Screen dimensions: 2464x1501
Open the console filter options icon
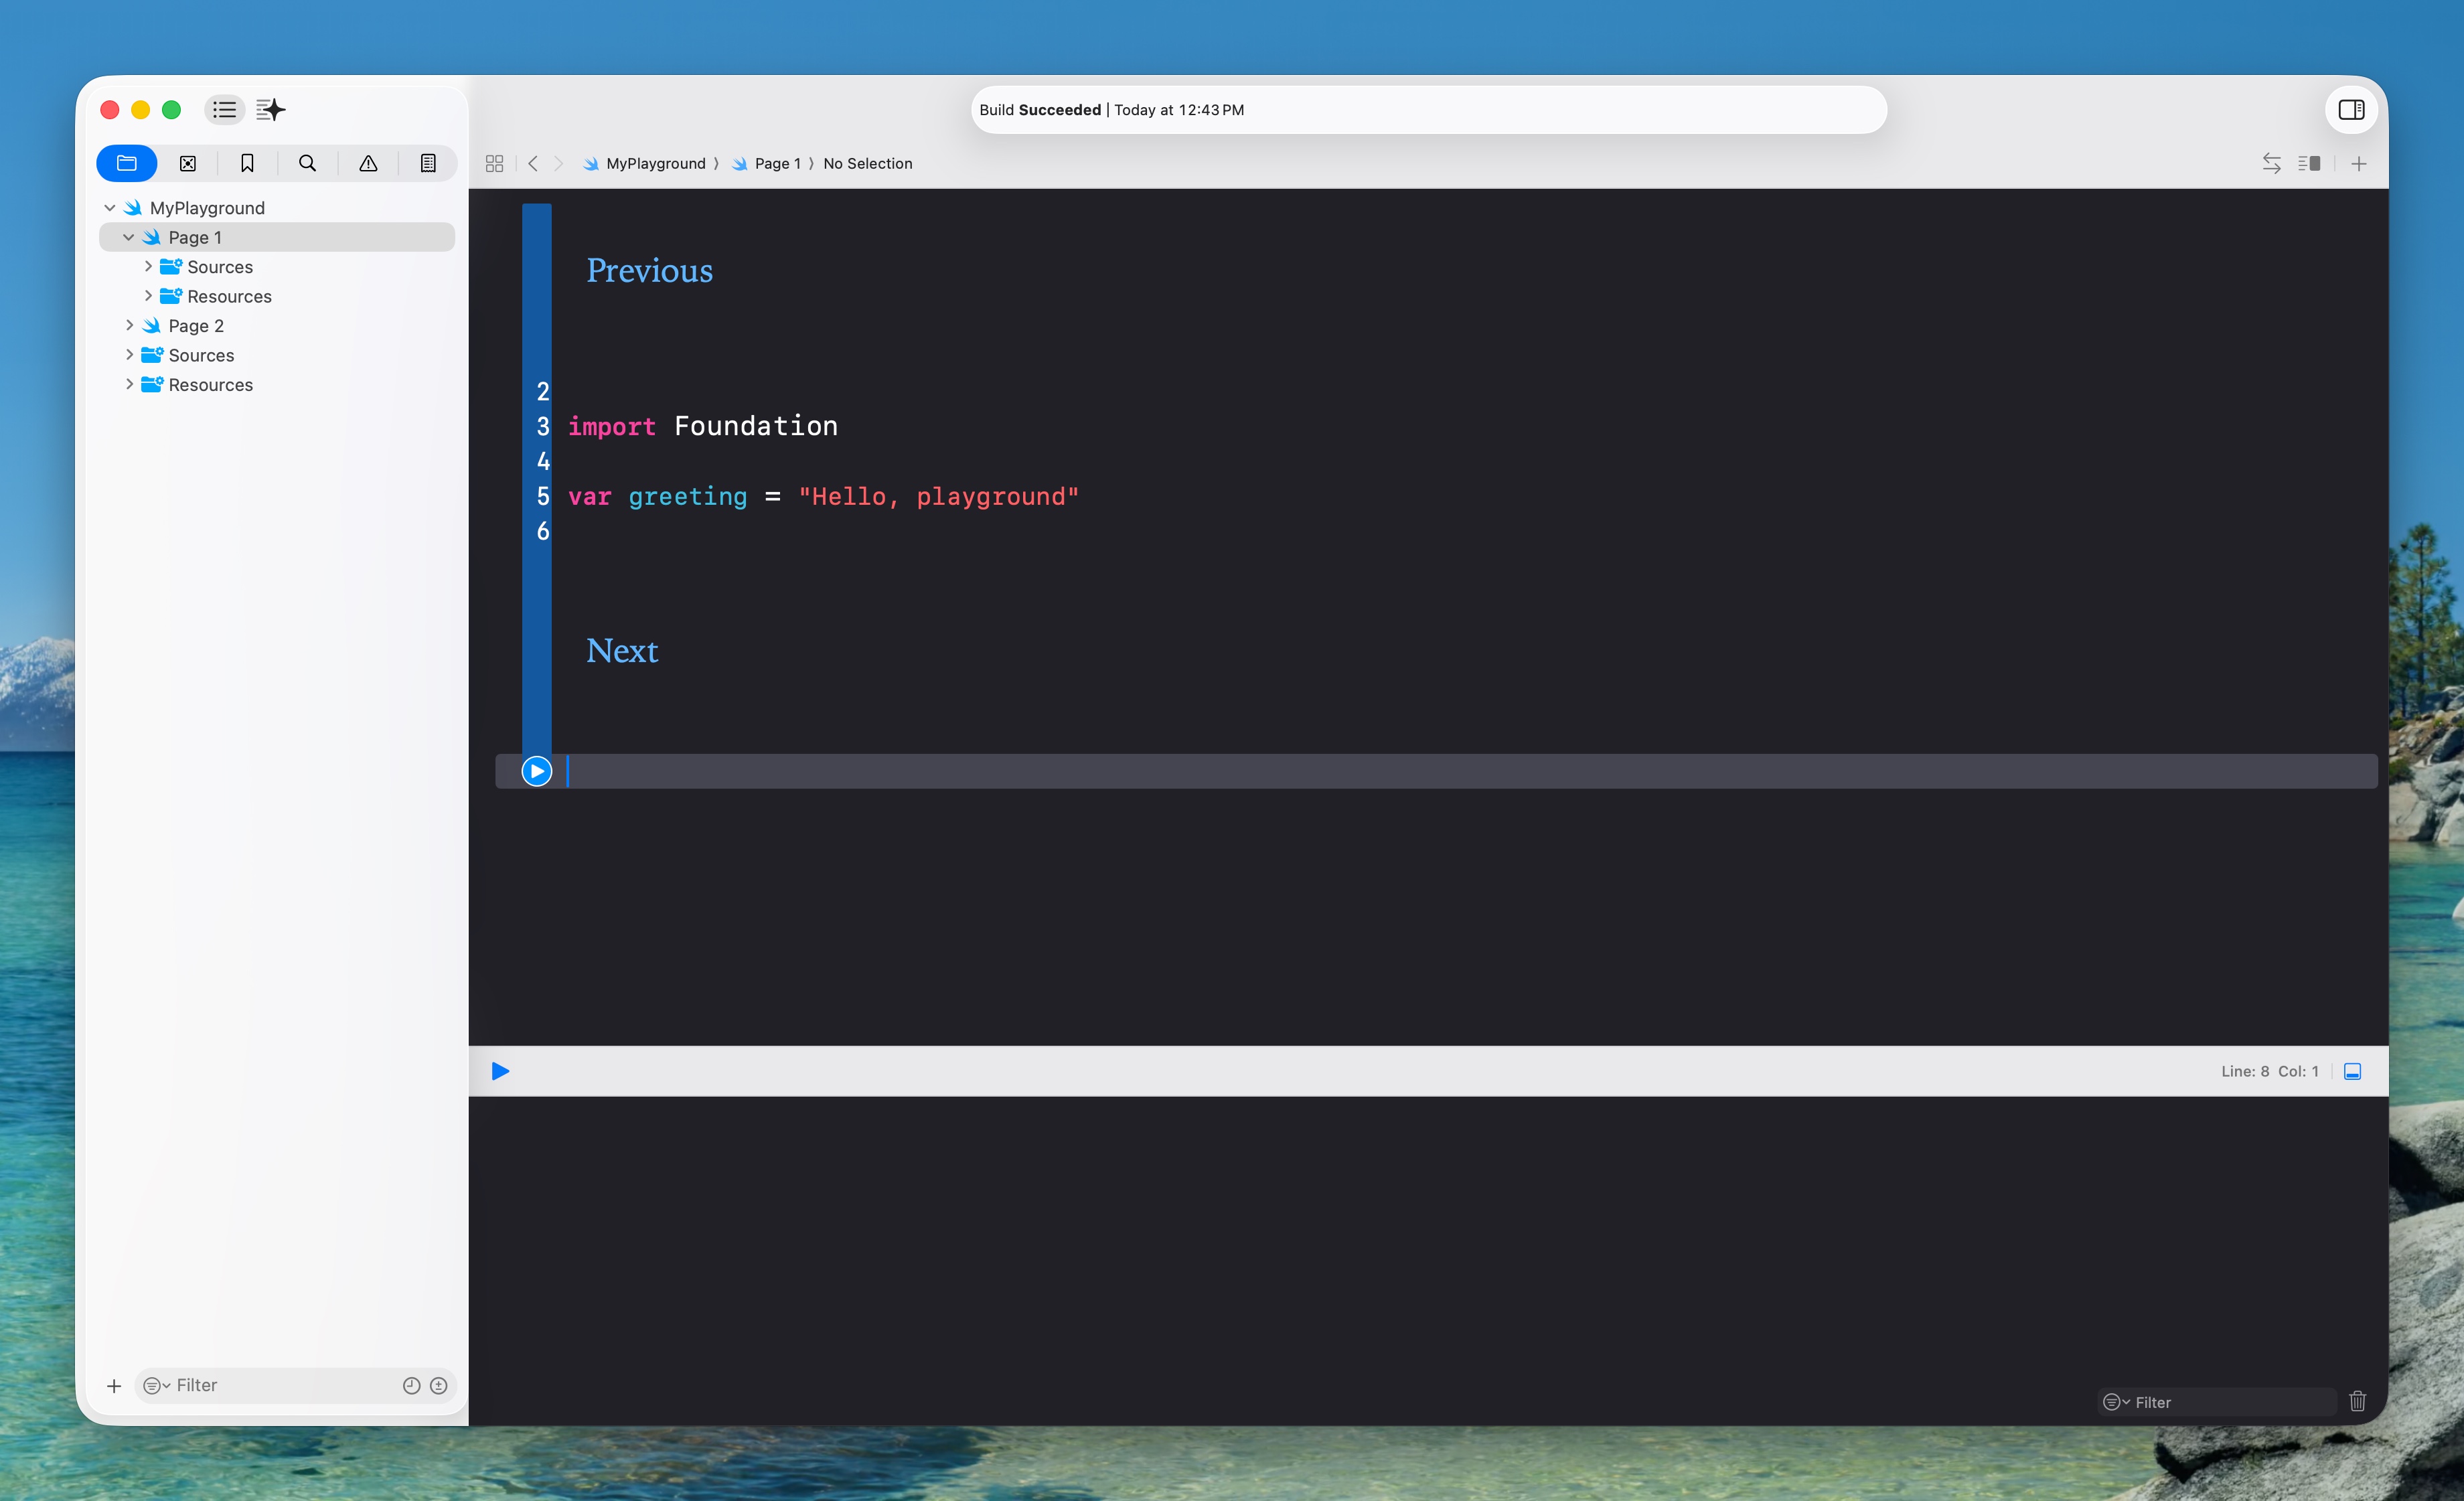click(x=2116, y=1402)
